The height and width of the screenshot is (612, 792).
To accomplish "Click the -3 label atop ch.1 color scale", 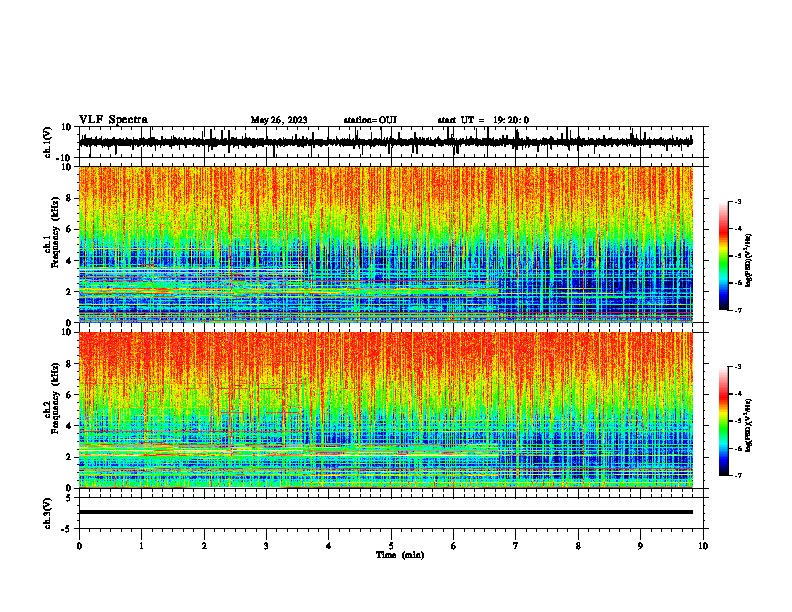I will pyautogui.click(x=738, y=201).
